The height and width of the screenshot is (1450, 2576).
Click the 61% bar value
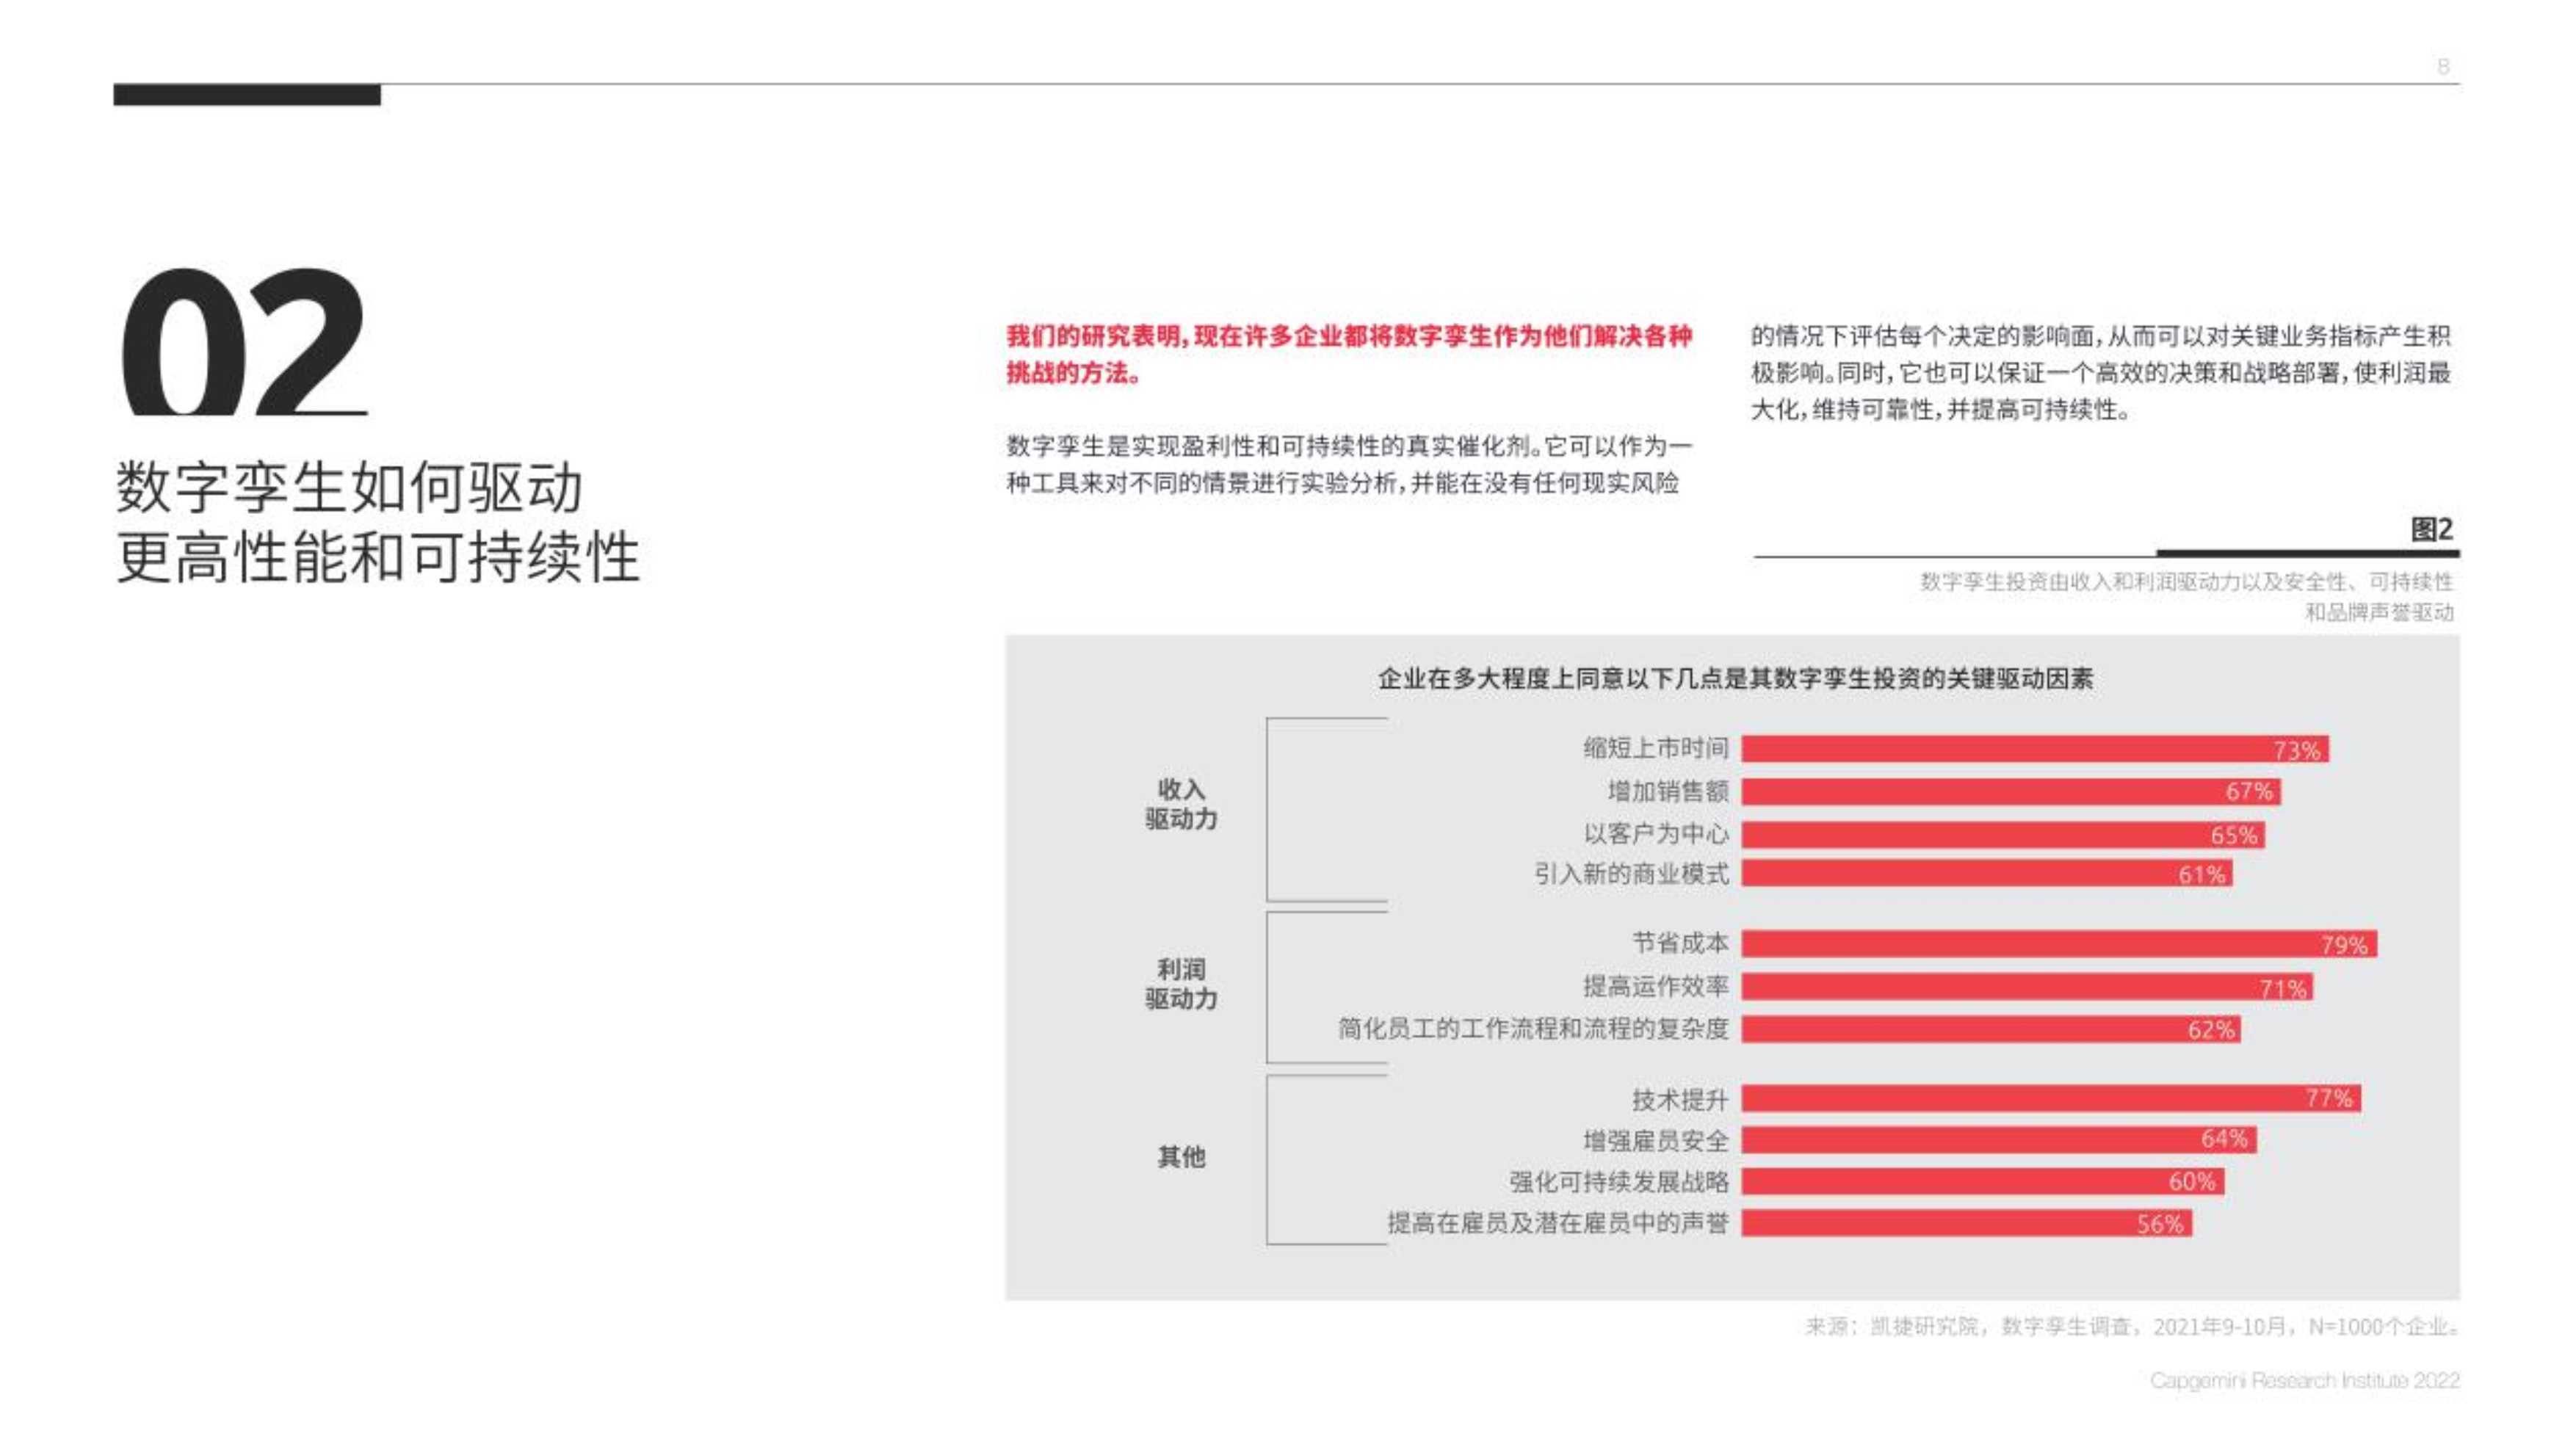[2202, 875]
